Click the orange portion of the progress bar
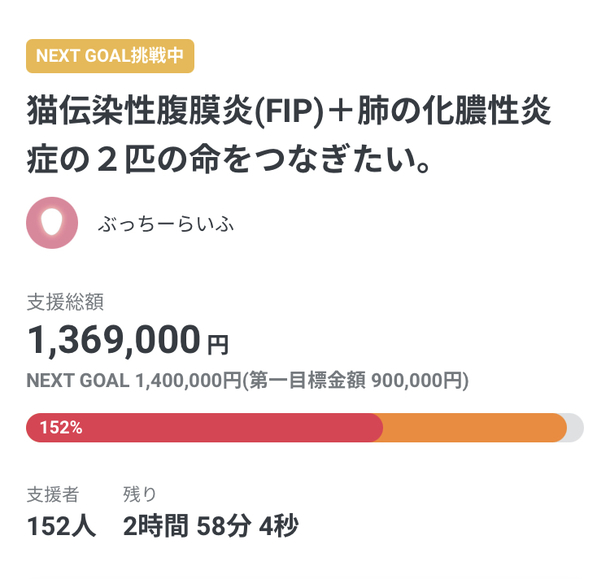Screen dimensions: 610x579 [x=475, y=427]
